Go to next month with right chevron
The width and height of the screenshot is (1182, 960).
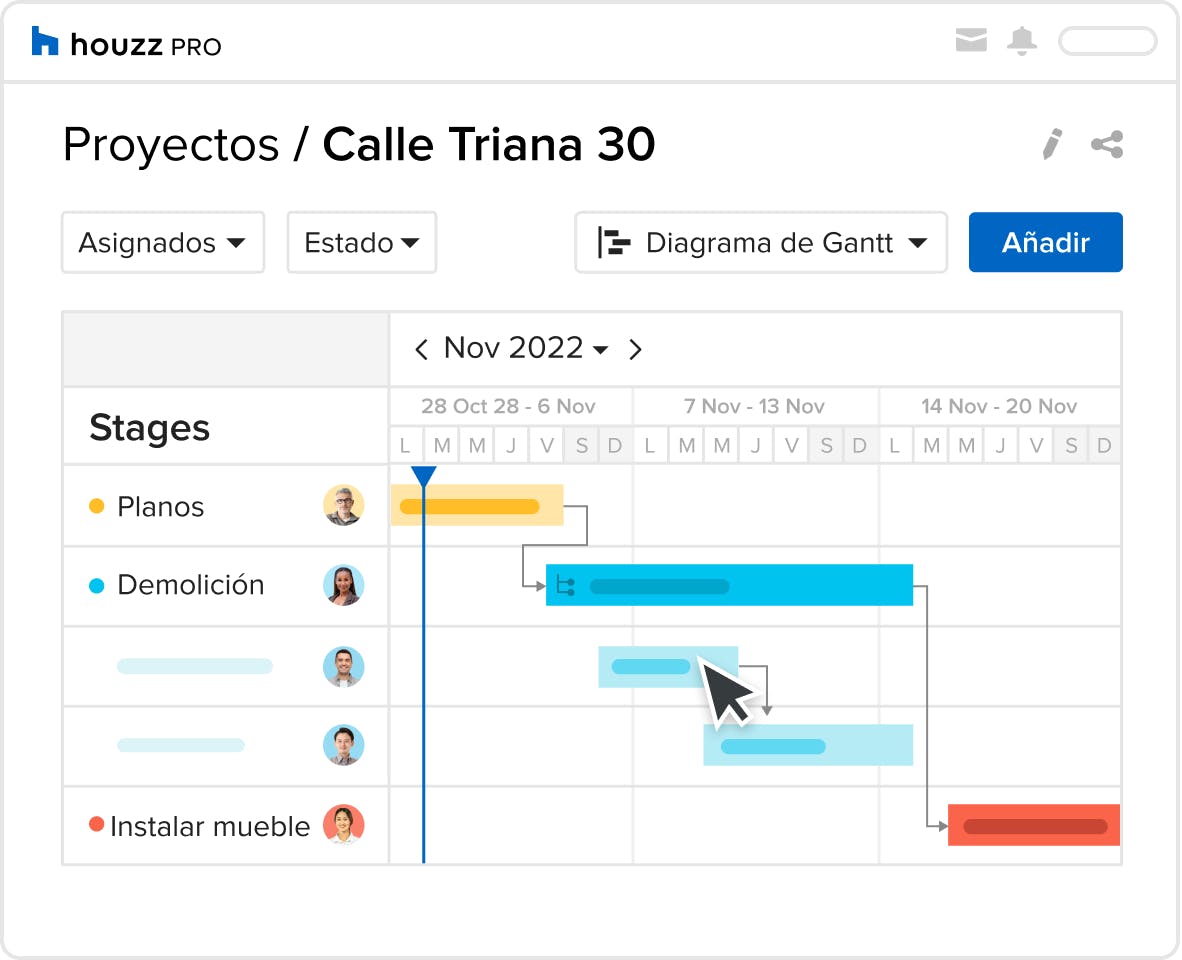pyautogui.click(x=635, y=349)
